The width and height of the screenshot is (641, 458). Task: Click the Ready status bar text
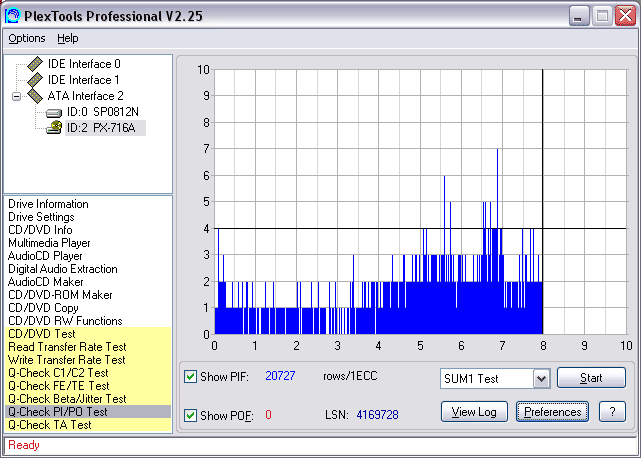click(24, 445)
